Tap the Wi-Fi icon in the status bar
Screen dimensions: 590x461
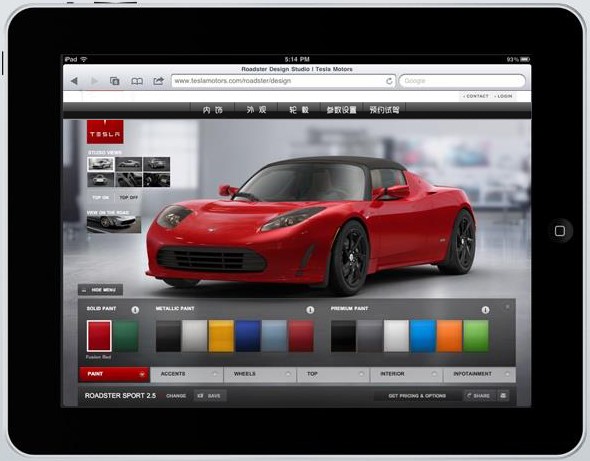coord(84,59)
